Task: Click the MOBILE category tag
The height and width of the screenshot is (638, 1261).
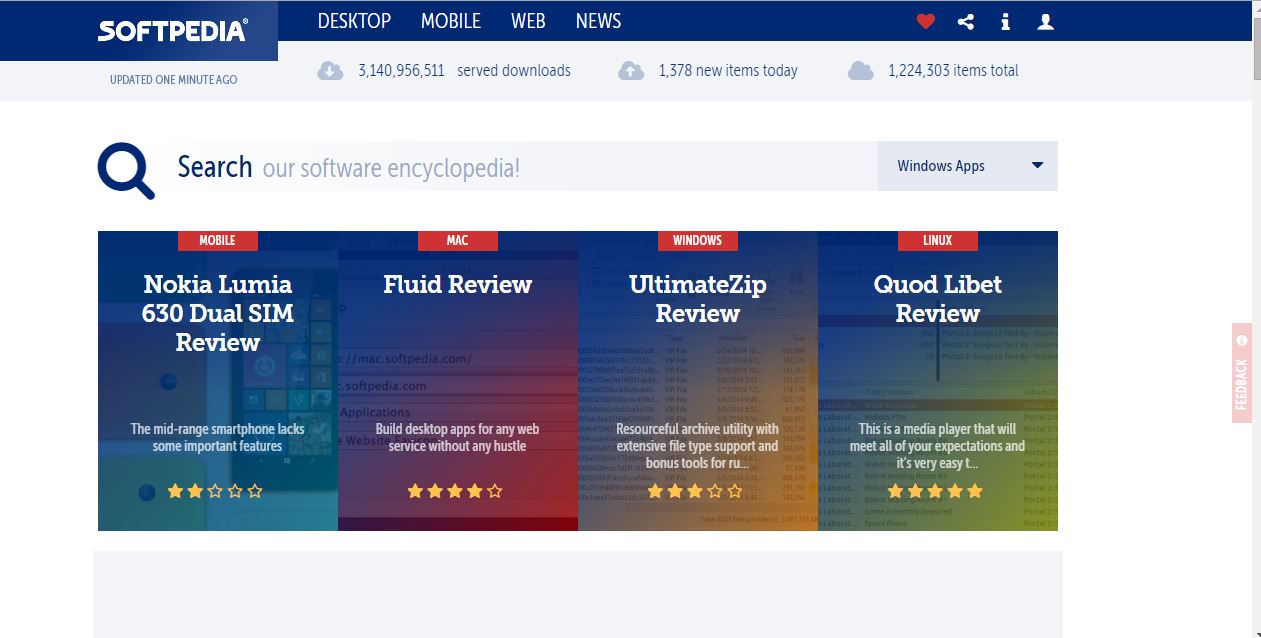Action: coord(218,241)
